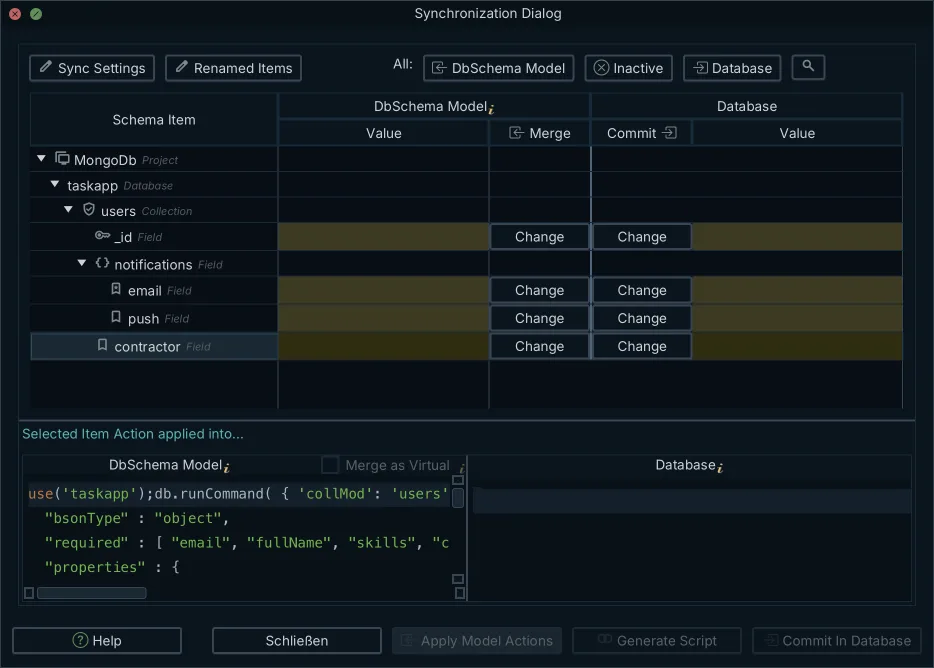Click Merge Change for _id field
Viewport: 934px width, 668px height.
[539, 237]
